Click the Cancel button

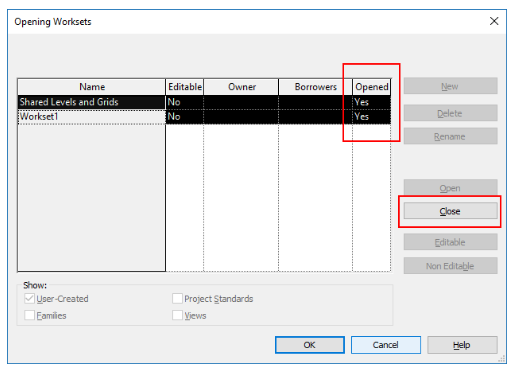(386, 345)
